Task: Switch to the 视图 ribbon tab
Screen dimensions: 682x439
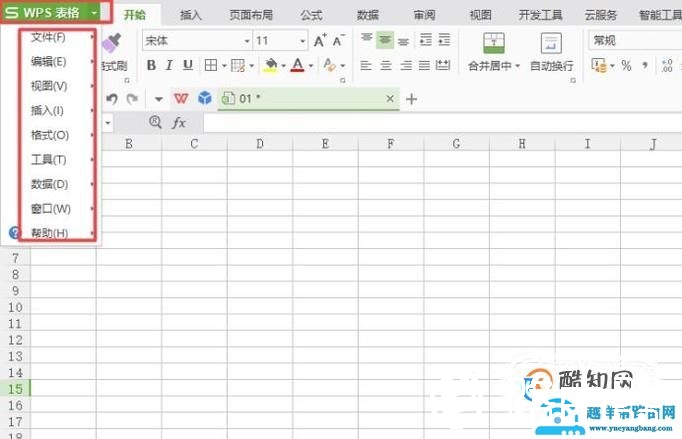Action: coord(481,15)
